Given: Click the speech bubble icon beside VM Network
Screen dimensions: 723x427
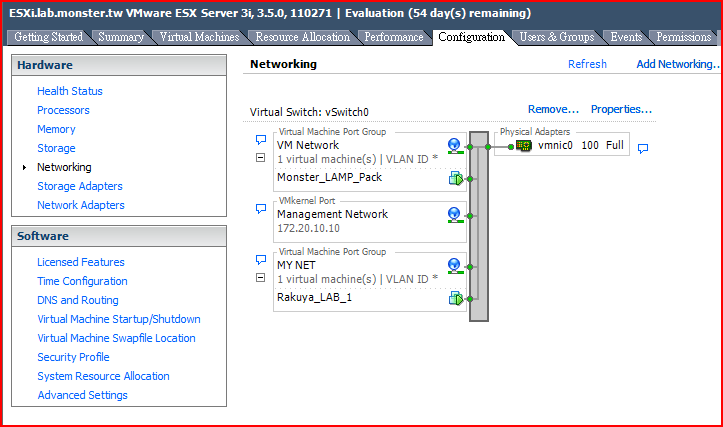Looking at the screenshot, I should tap(261, 140).
